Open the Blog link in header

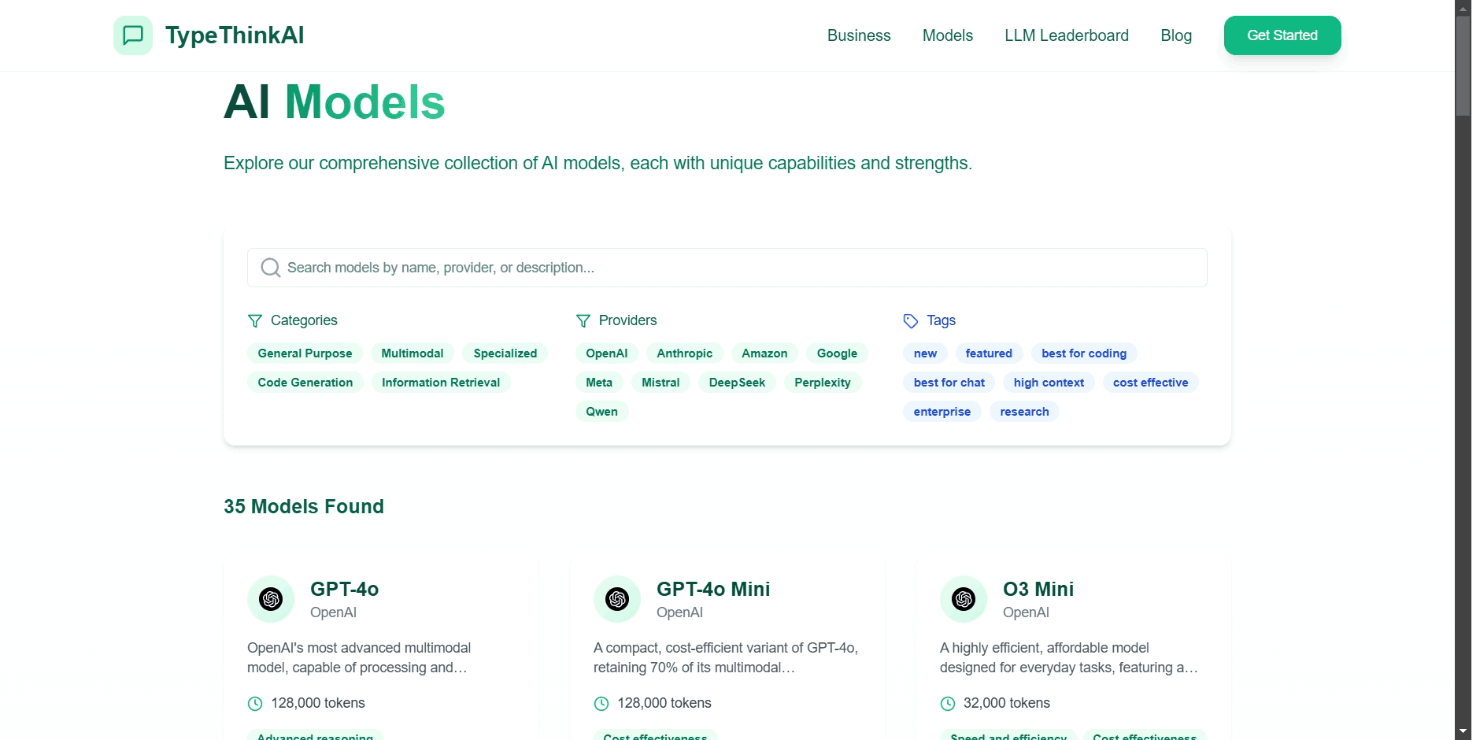pos(1176,36)
